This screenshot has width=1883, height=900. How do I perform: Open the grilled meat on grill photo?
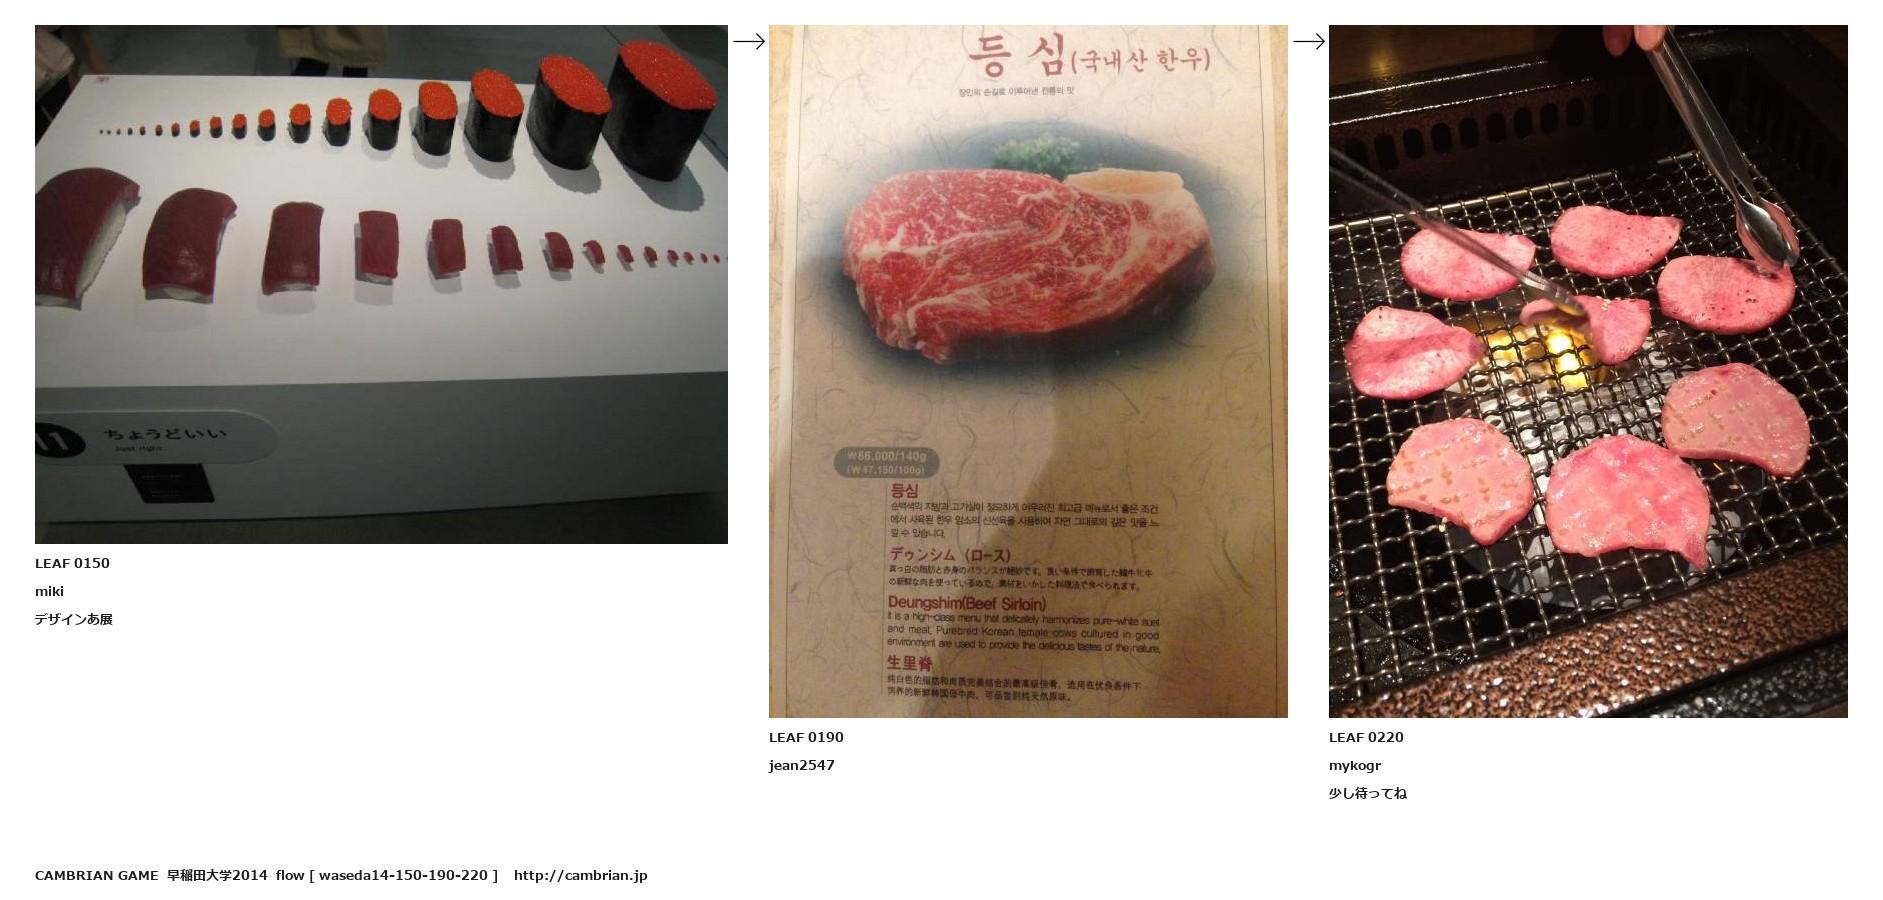(x=1588, y=371)
